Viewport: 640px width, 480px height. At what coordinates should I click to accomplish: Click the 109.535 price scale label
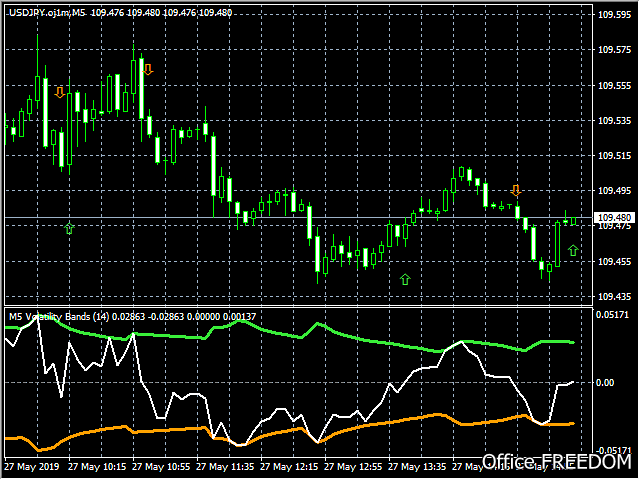(x=614, y=121)
